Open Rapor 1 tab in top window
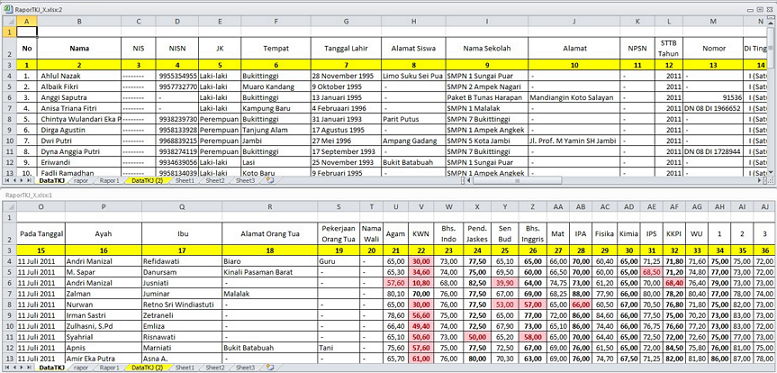The height and width of the screenshot is (373, 777). point(110,181)
